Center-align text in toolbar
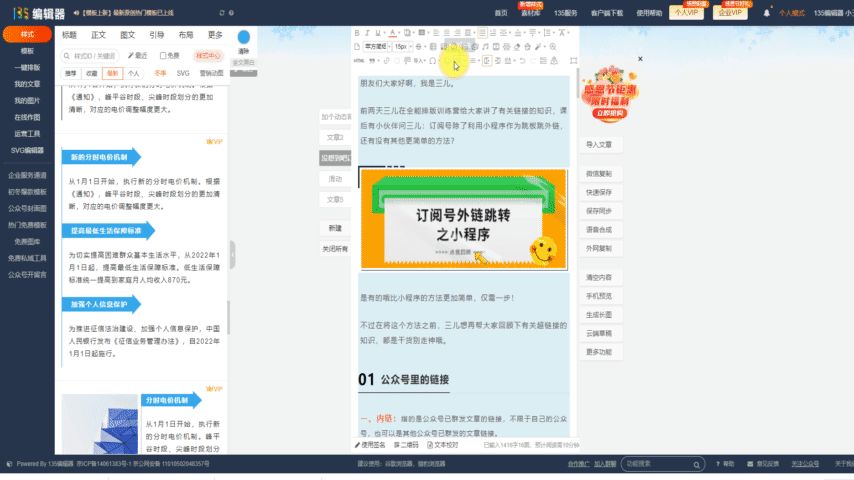This screenshot has width=854, height=480. (x=447, y=33)
